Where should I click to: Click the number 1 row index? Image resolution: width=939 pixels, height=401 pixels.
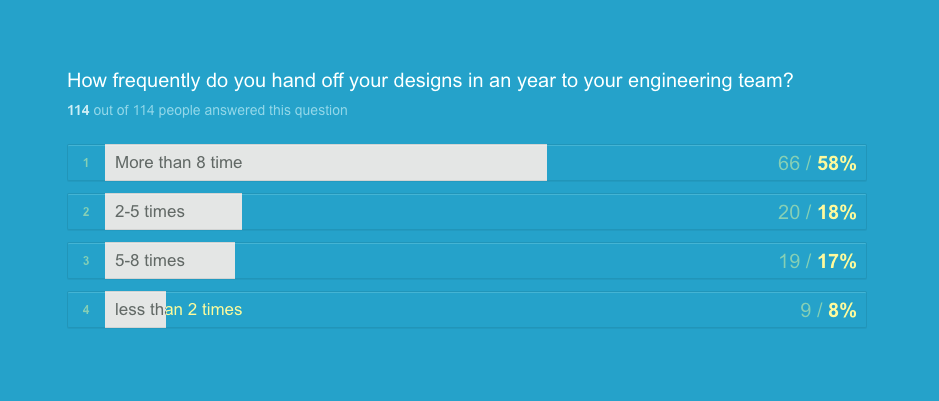[x=86, y=163]
